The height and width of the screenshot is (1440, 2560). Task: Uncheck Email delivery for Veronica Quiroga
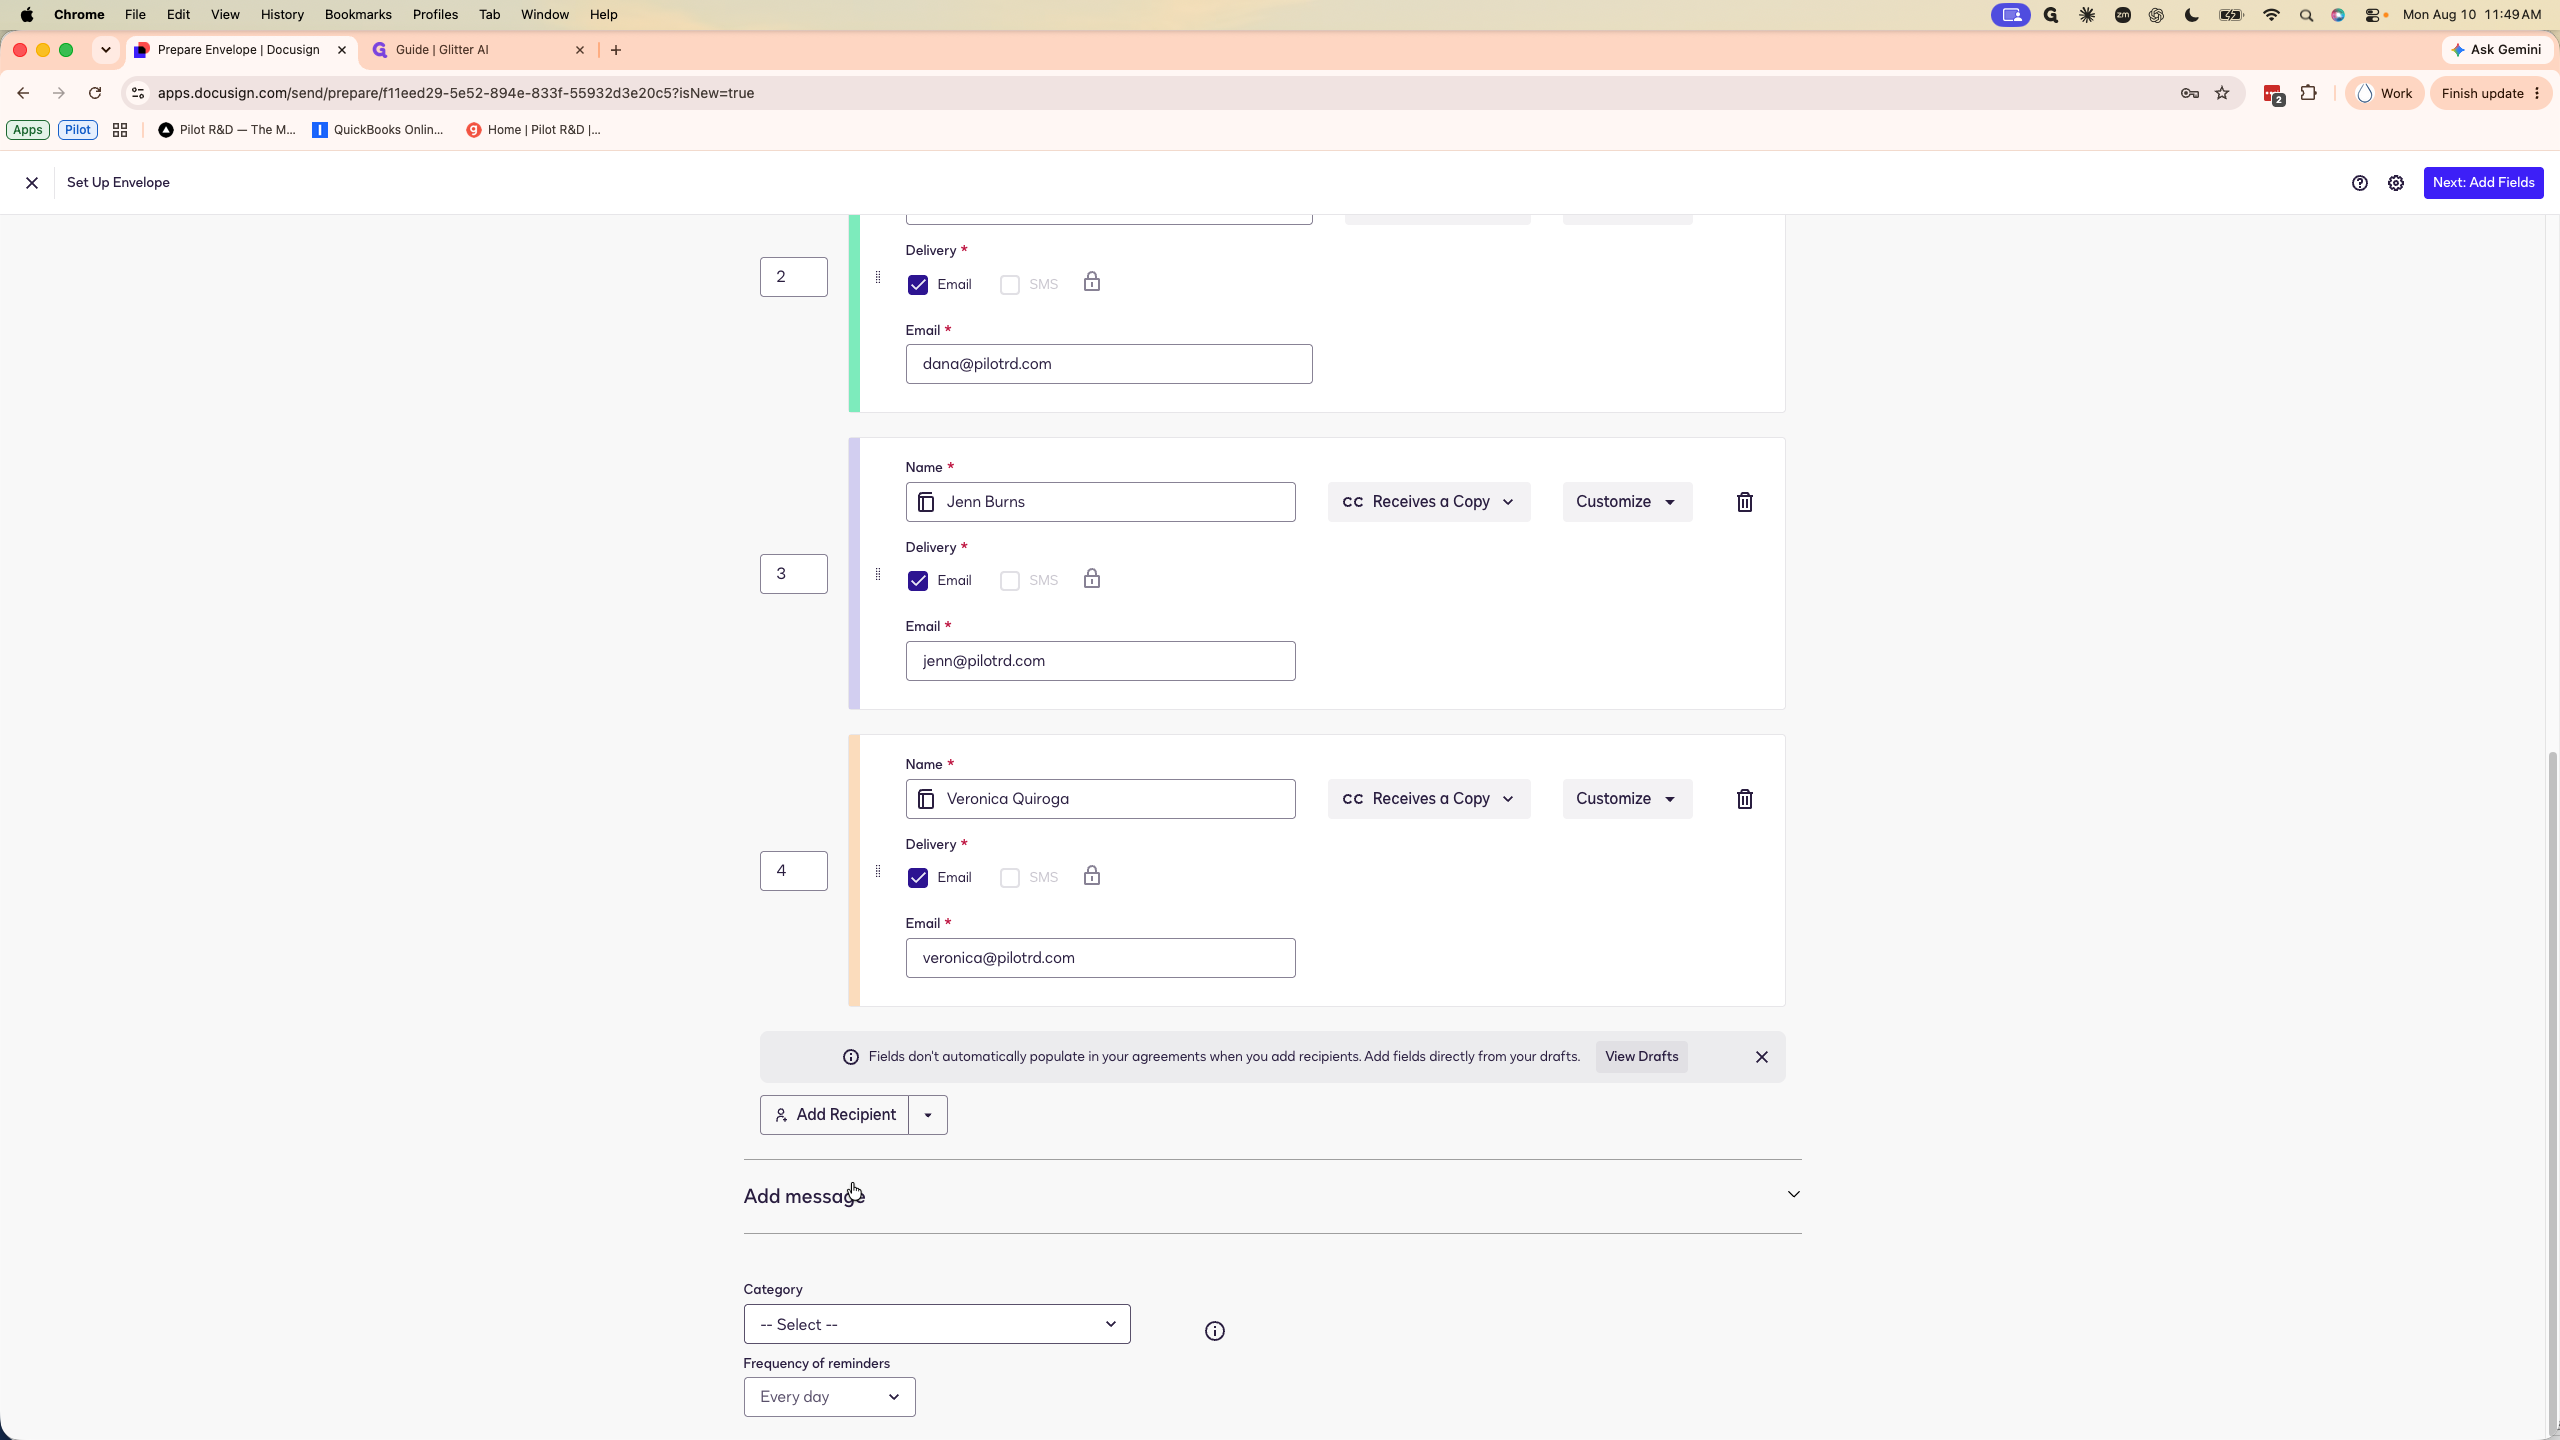(x=917, y=878)
